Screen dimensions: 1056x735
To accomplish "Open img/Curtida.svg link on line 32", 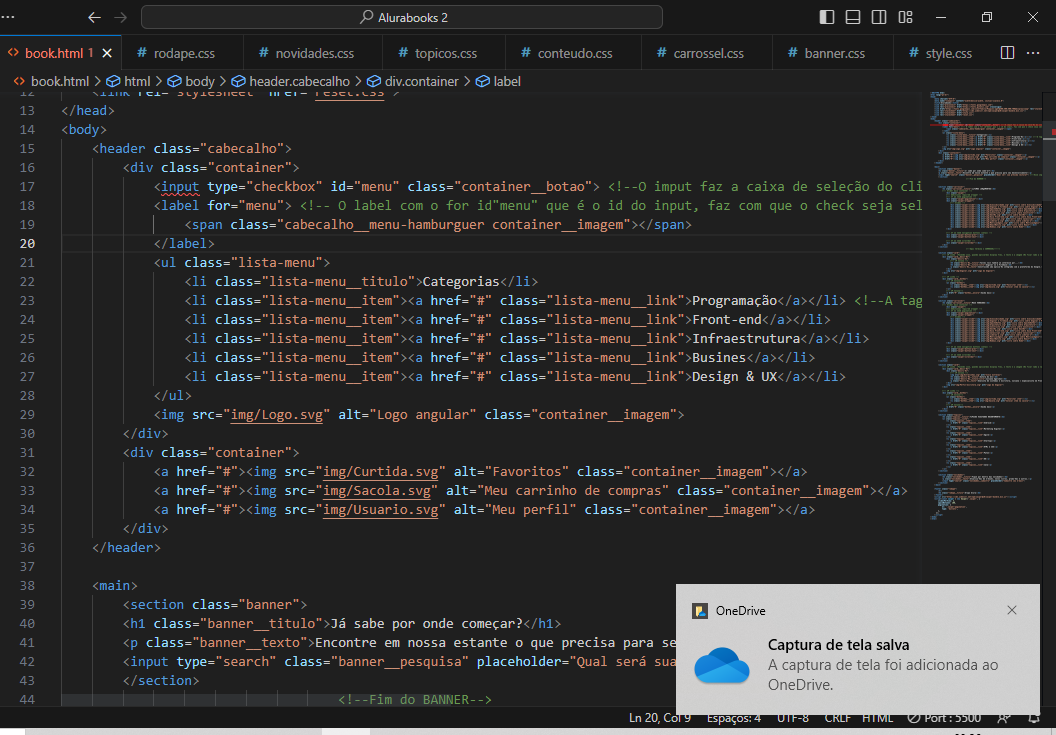I will 381,472.
